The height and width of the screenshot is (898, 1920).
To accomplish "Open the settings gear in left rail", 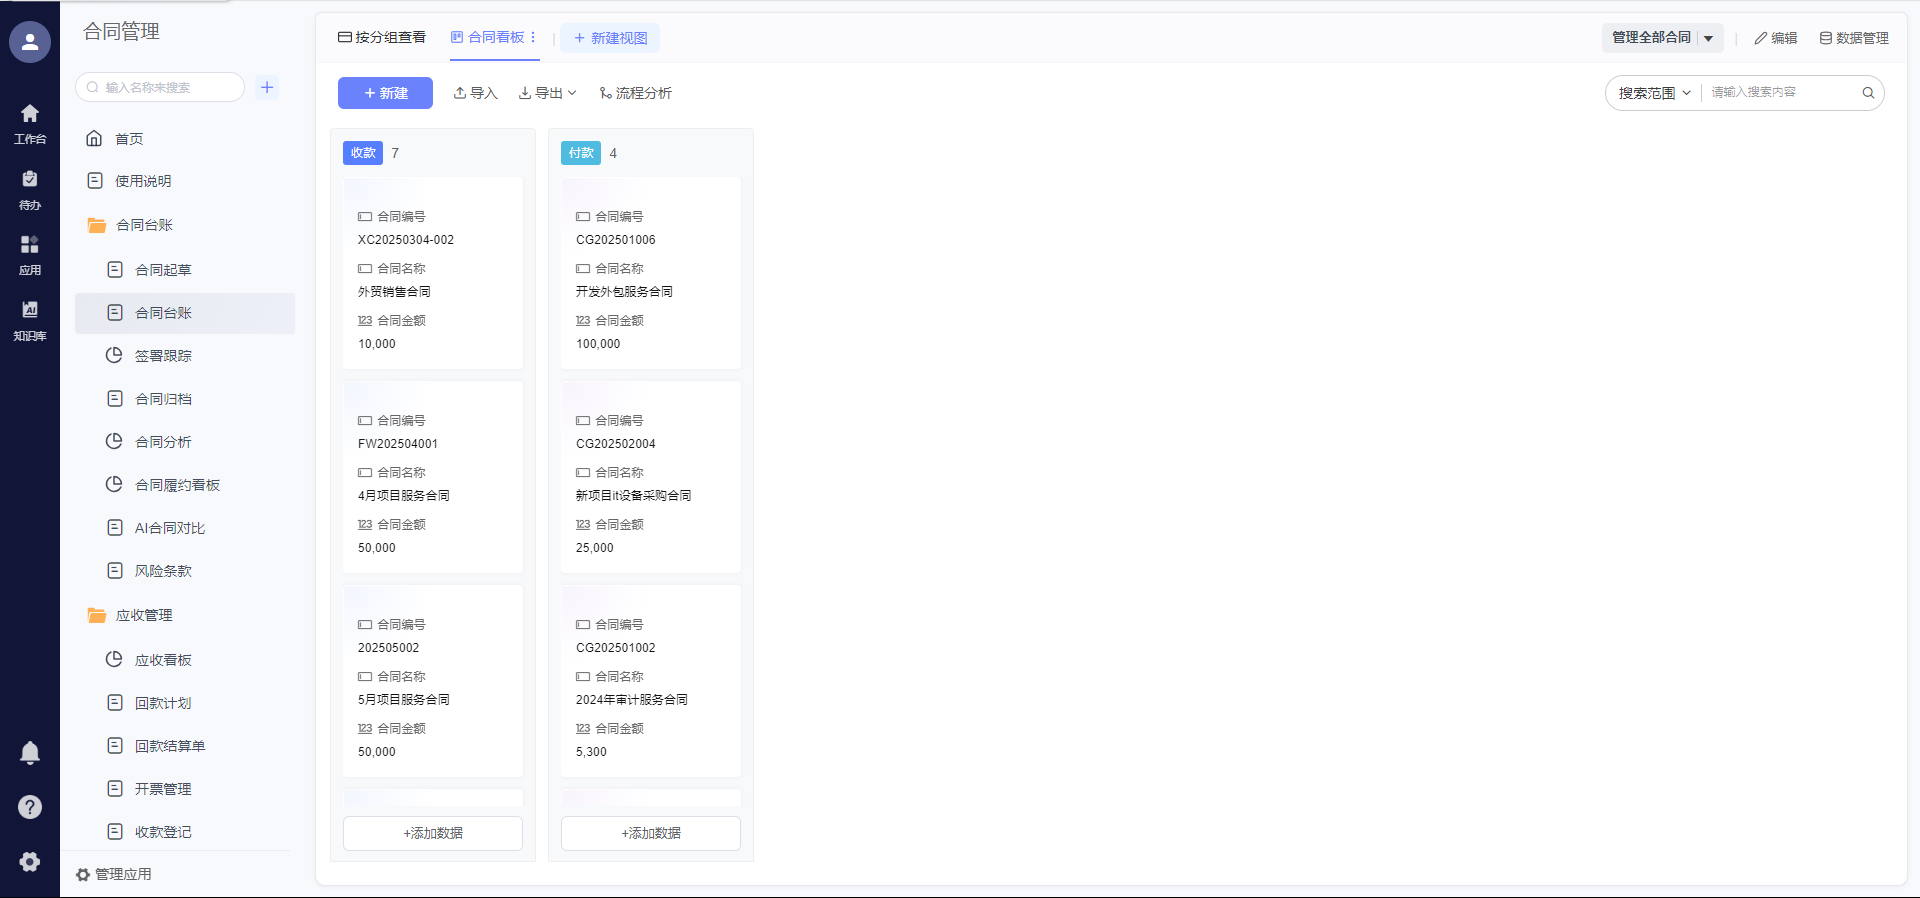I will click(x=30, y=861).
